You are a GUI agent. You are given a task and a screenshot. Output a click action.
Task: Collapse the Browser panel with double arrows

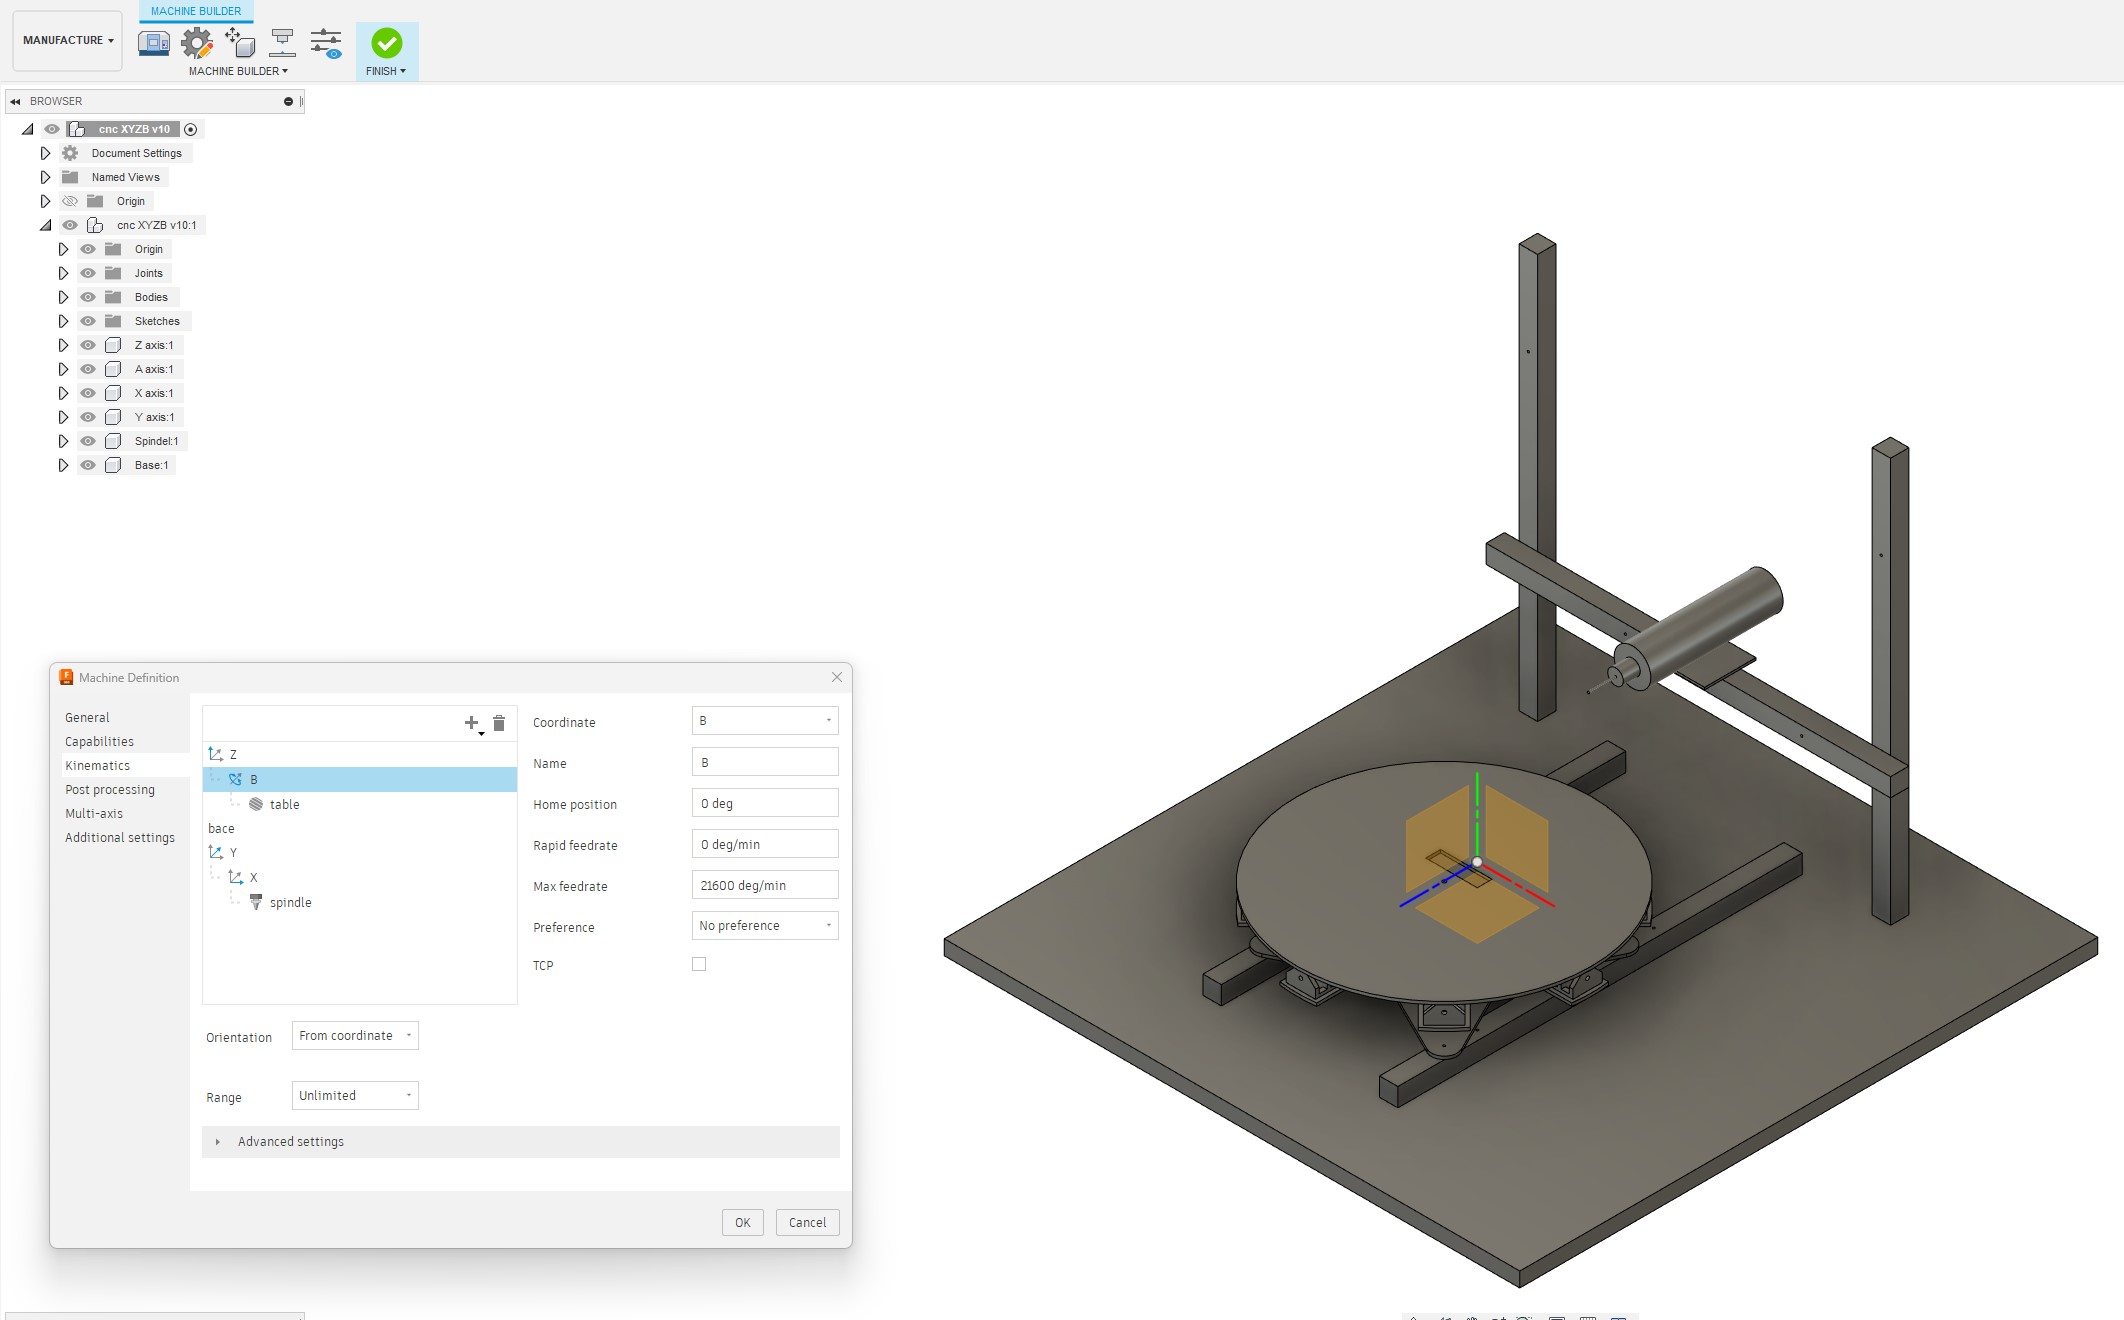[15, 101]
